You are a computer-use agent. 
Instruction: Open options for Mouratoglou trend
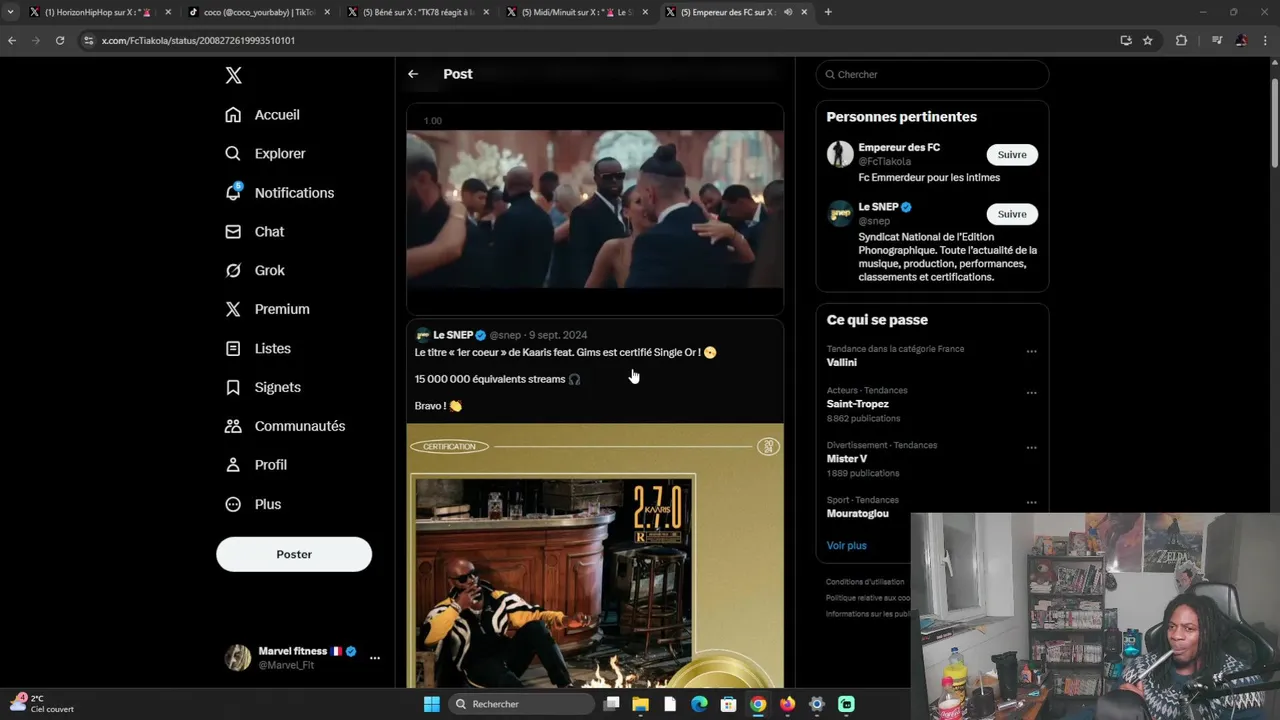pos(1031,502)
